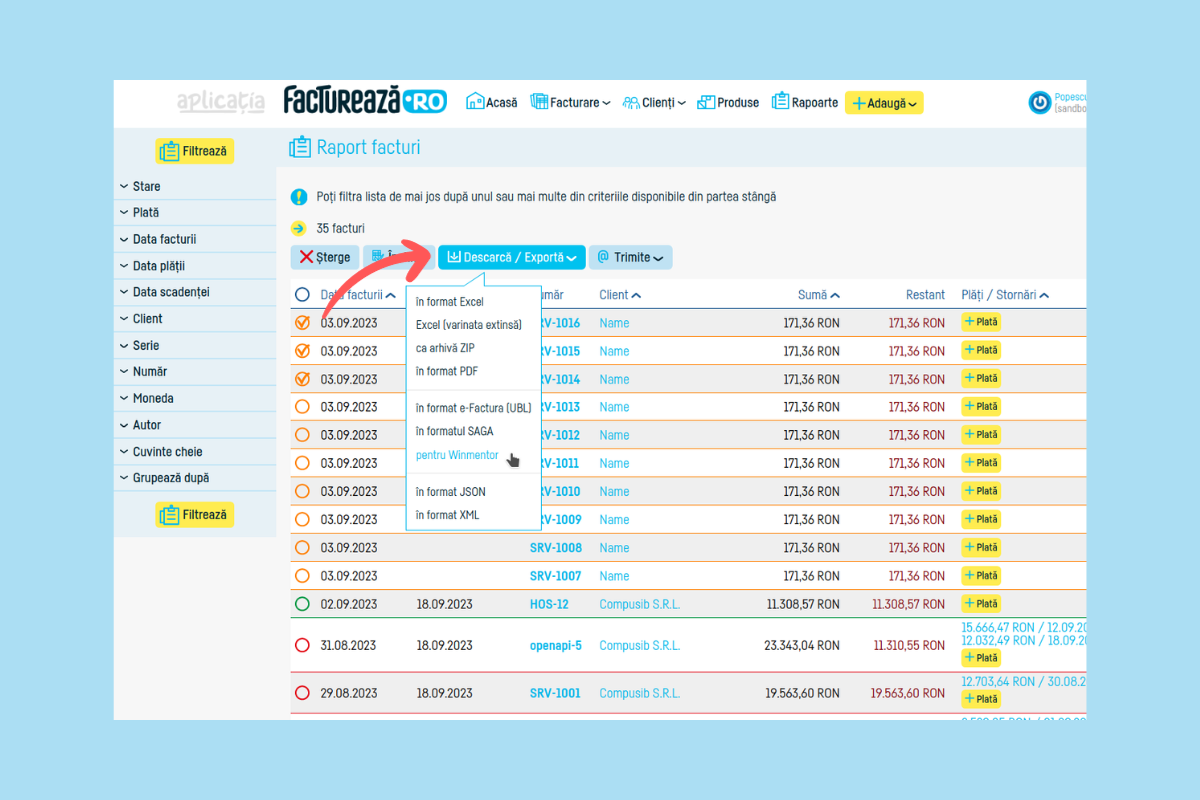1200x800 pixels.
Task: Open the Compusib S.R.L. client for HOS-12
Action: (639, 604)
